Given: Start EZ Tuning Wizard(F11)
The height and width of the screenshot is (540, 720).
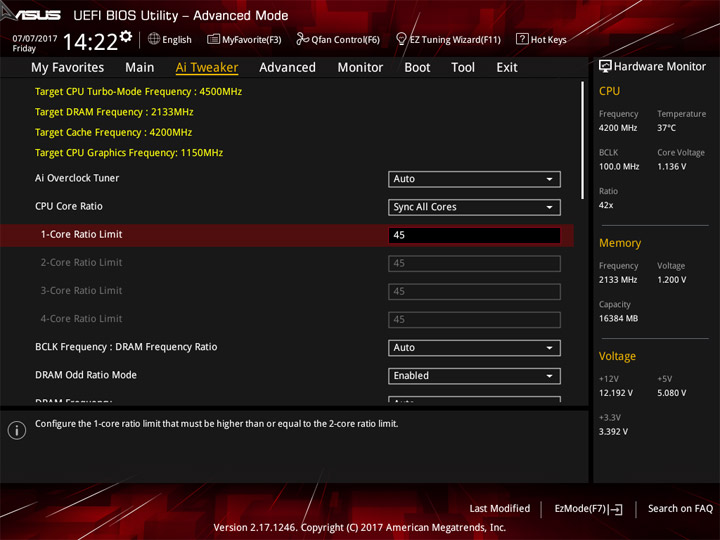Looking at the screenshot, I should click(x=455, y=39).
